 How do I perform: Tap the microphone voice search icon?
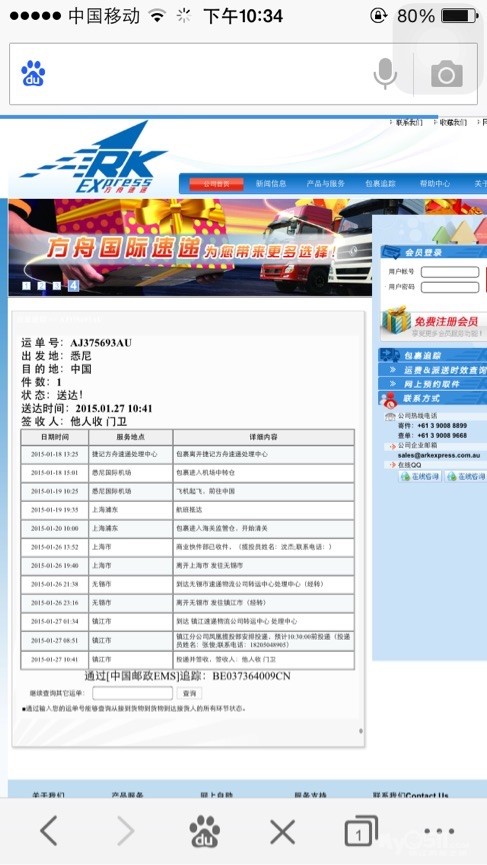pyautogui.click(x=385, y=73)
